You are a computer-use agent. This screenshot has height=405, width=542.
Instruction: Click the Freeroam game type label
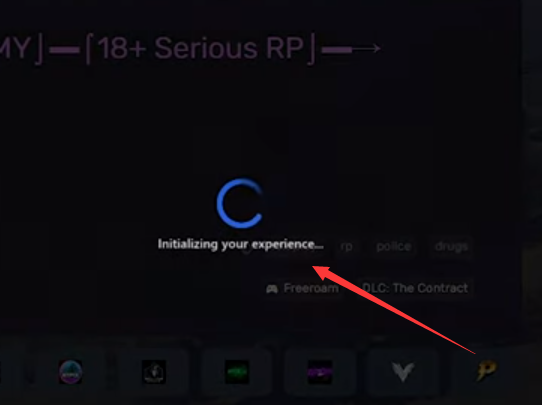[x=311, y=288]
